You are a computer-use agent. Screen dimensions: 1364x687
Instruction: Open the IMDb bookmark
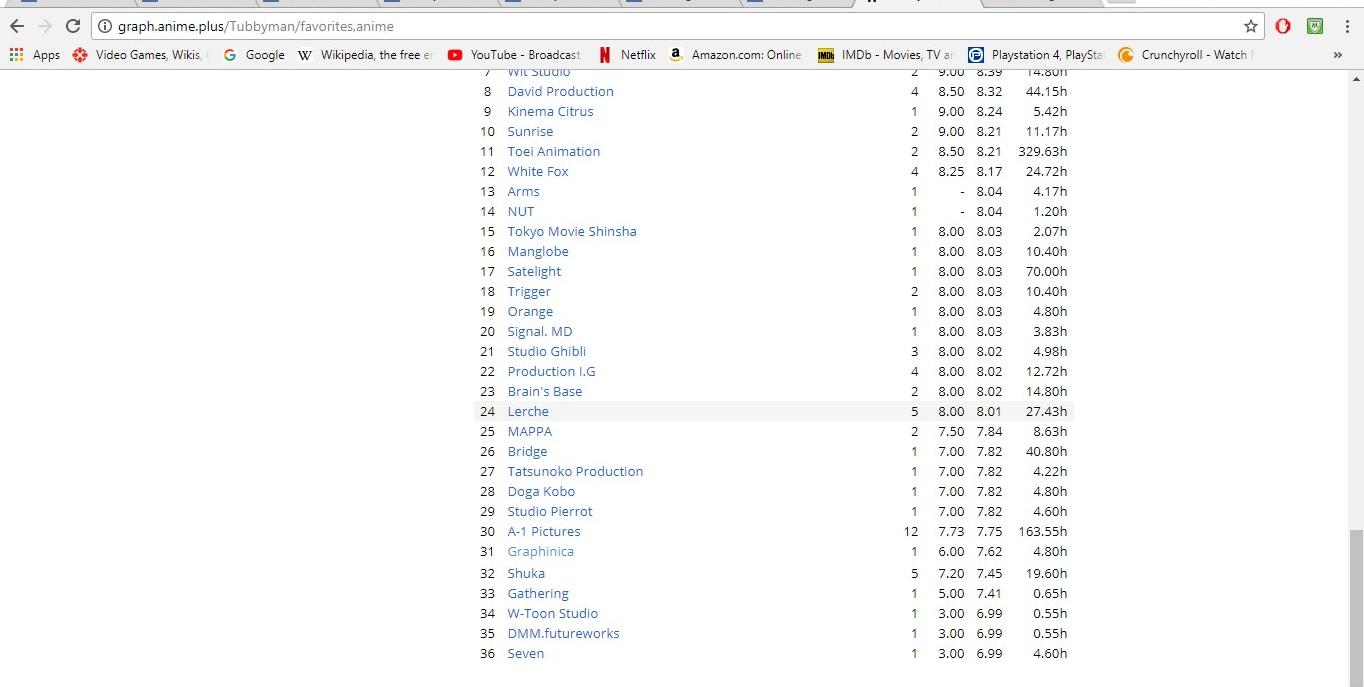coord(886,55)
